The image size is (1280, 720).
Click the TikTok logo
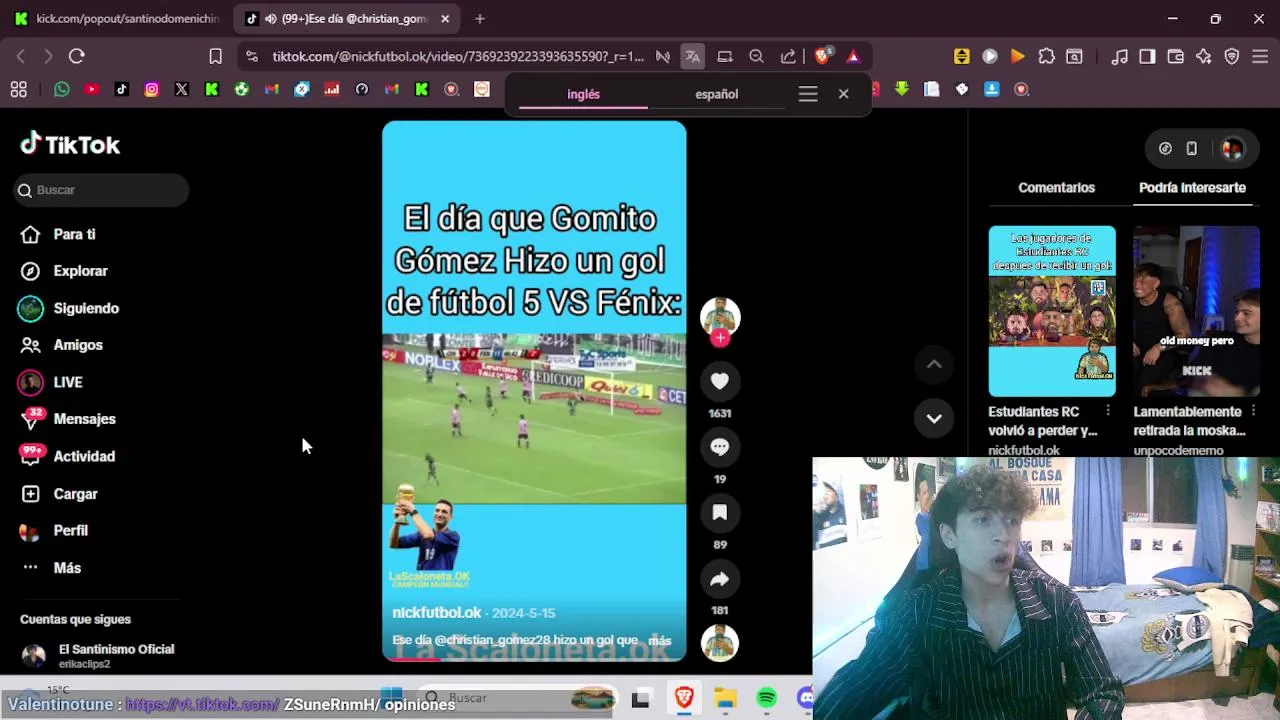pos(70,145)
